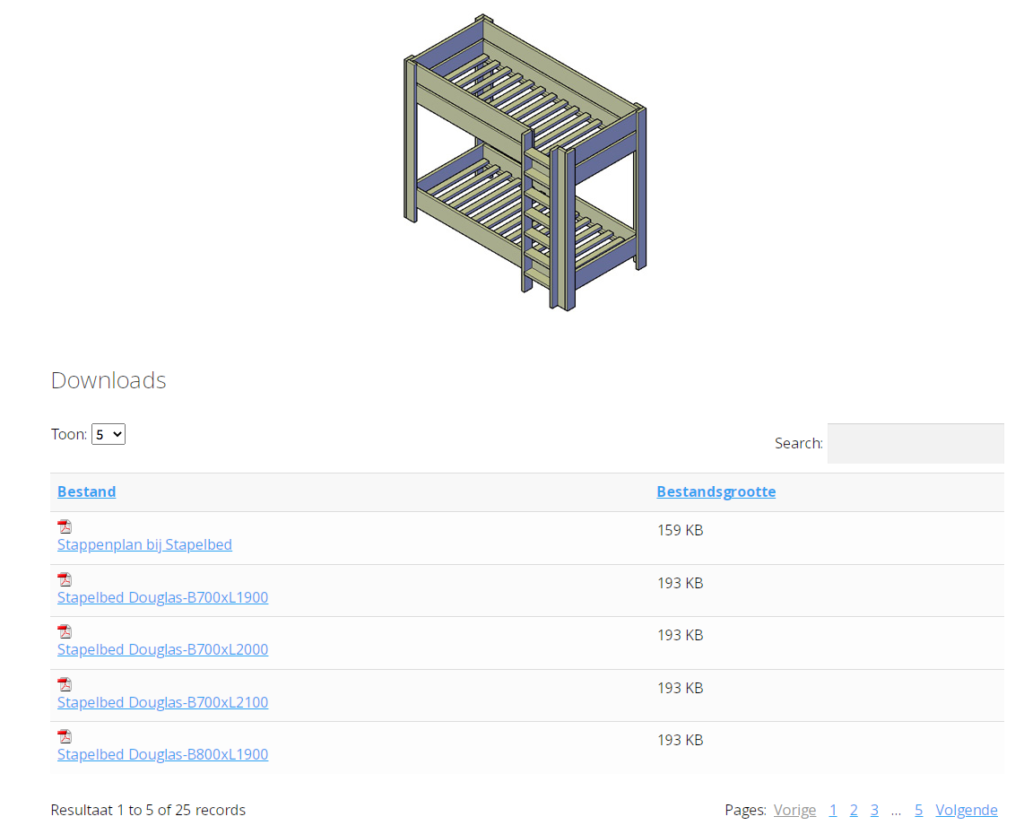1024x834 pixels.
Task: Click PDF icon for Stapelbed Douglas-B700xL2000
Action: point(65,632)
